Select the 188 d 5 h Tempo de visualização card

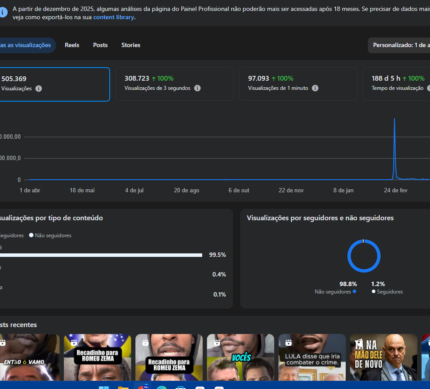pyautogui.click(x=396, y=84)
